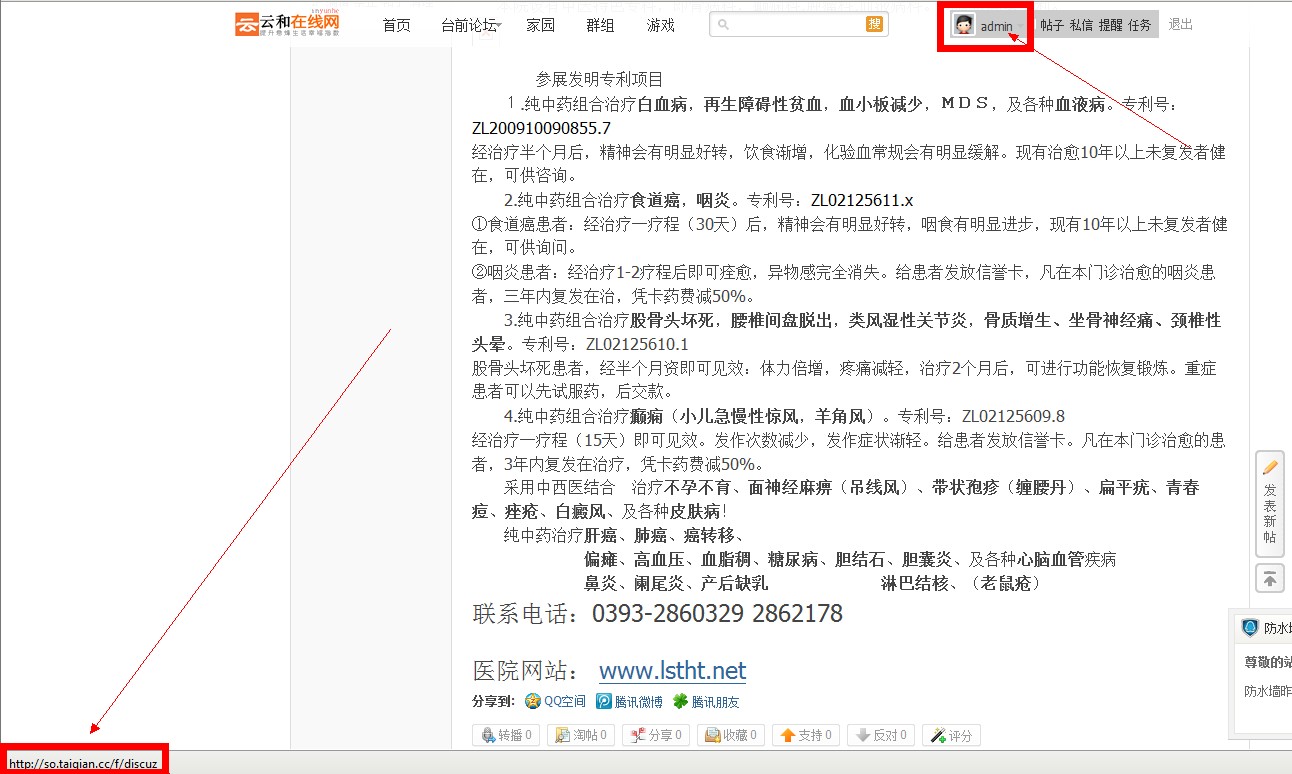Open 任务 tasks link in header
1292x774 pixels.
(x=1140, y=25)
